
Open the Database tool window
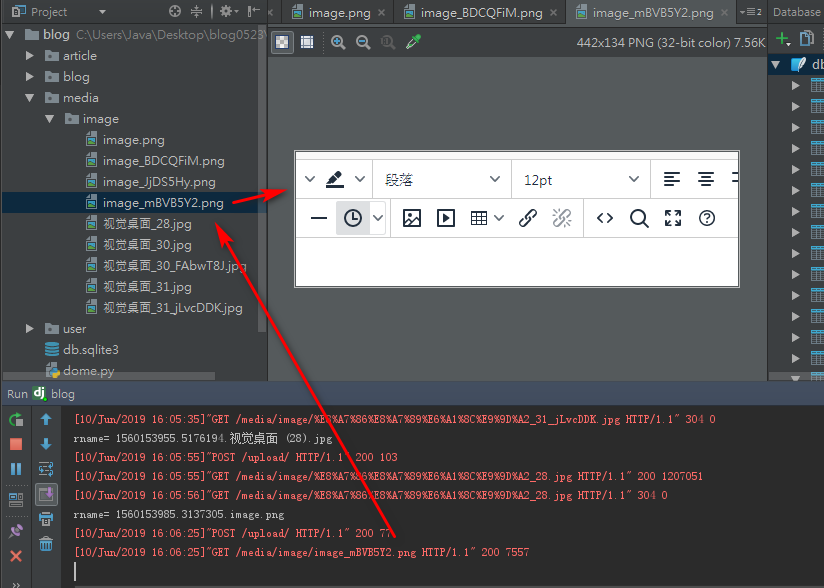(798, 12)
